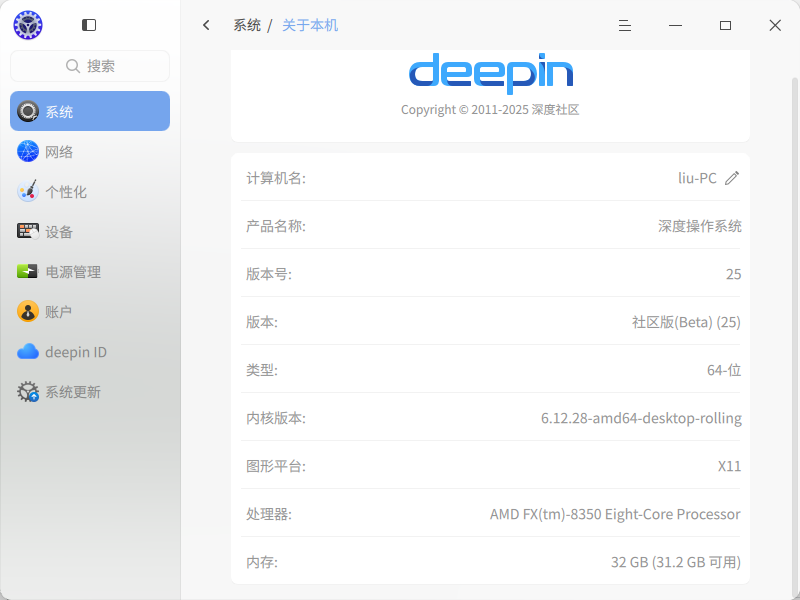Click the 内核版本 label
800x600 pixels.
pyautogui.click(x=276, y=418)
